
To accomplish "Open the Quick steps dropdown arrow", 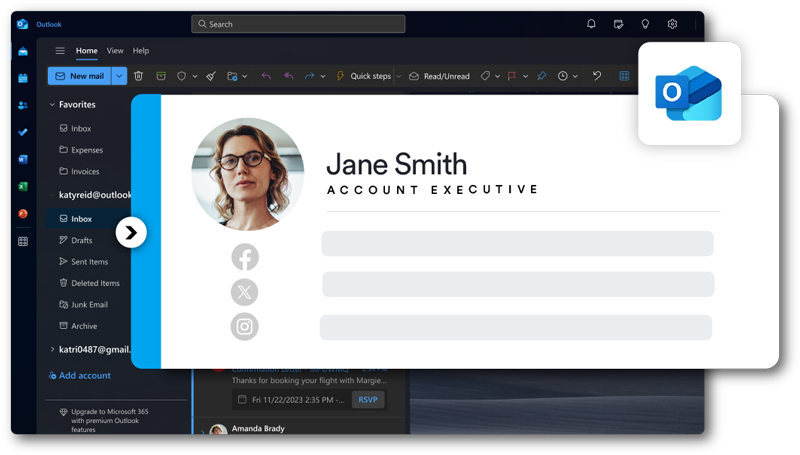I will (398, 77).
